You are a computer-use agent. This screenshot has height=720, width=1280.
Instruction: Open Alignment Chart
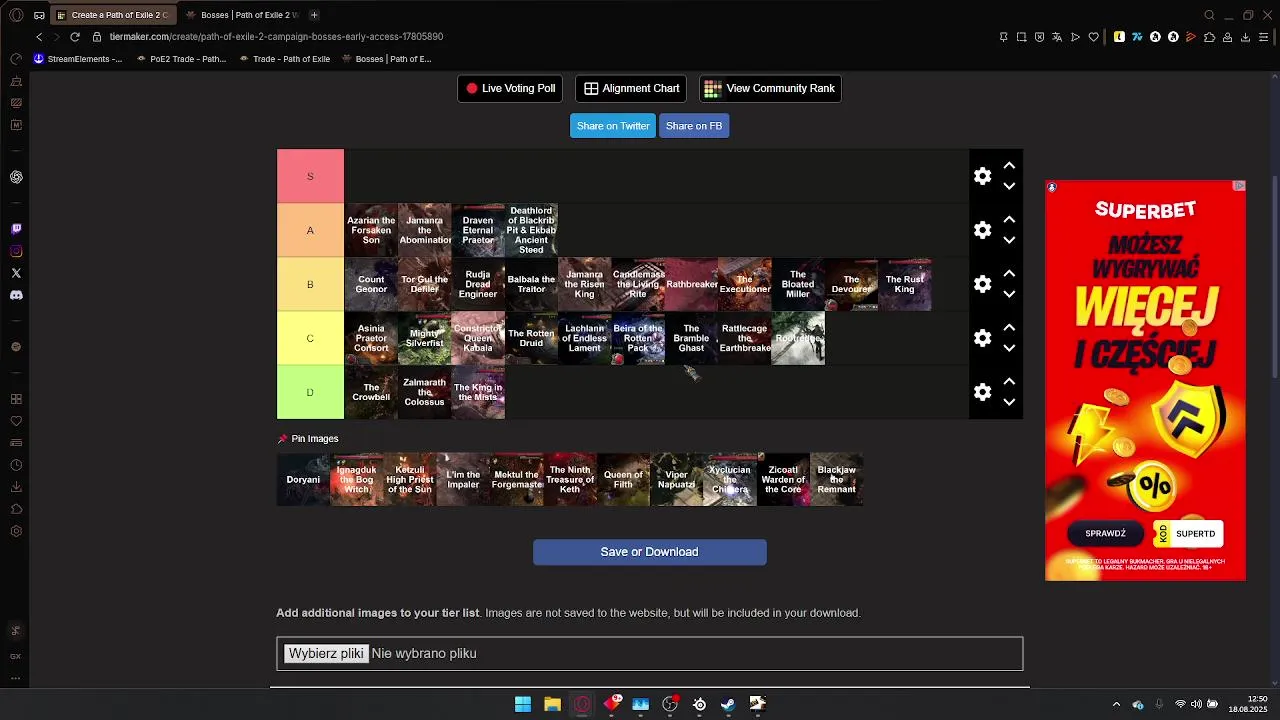(631, 88)
